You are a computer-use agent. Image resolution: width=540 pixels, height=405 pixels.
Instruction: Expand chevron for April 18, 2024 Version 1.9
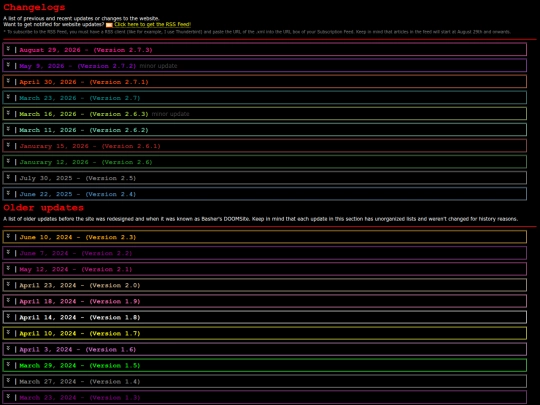8,300
